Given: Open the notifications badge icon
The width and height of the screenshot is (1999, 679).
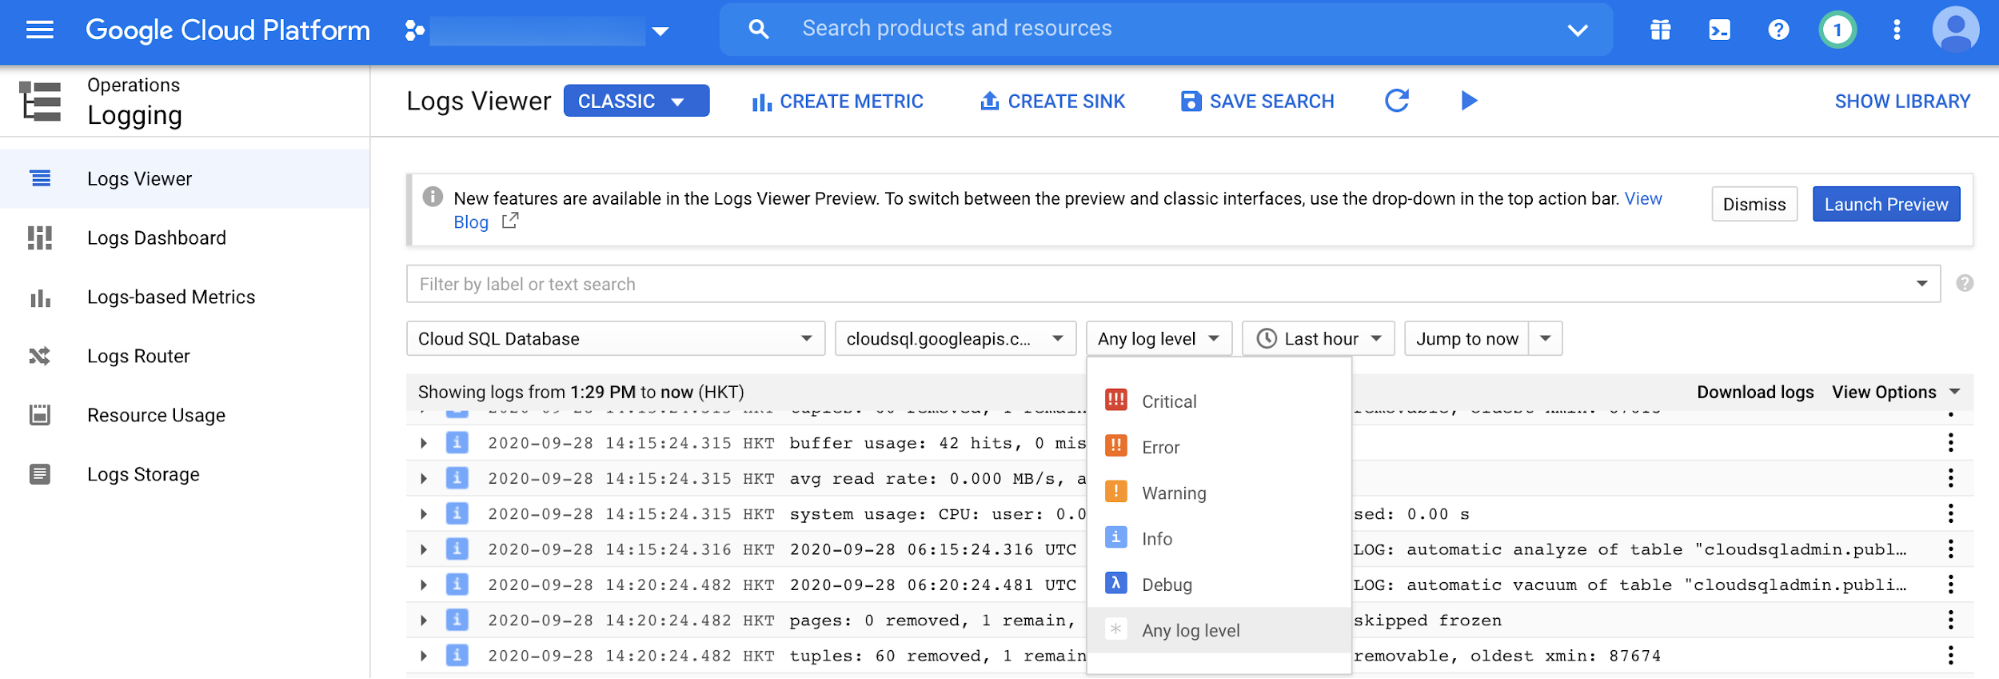Looking at the screenshot, I should tap(1837, 30).
